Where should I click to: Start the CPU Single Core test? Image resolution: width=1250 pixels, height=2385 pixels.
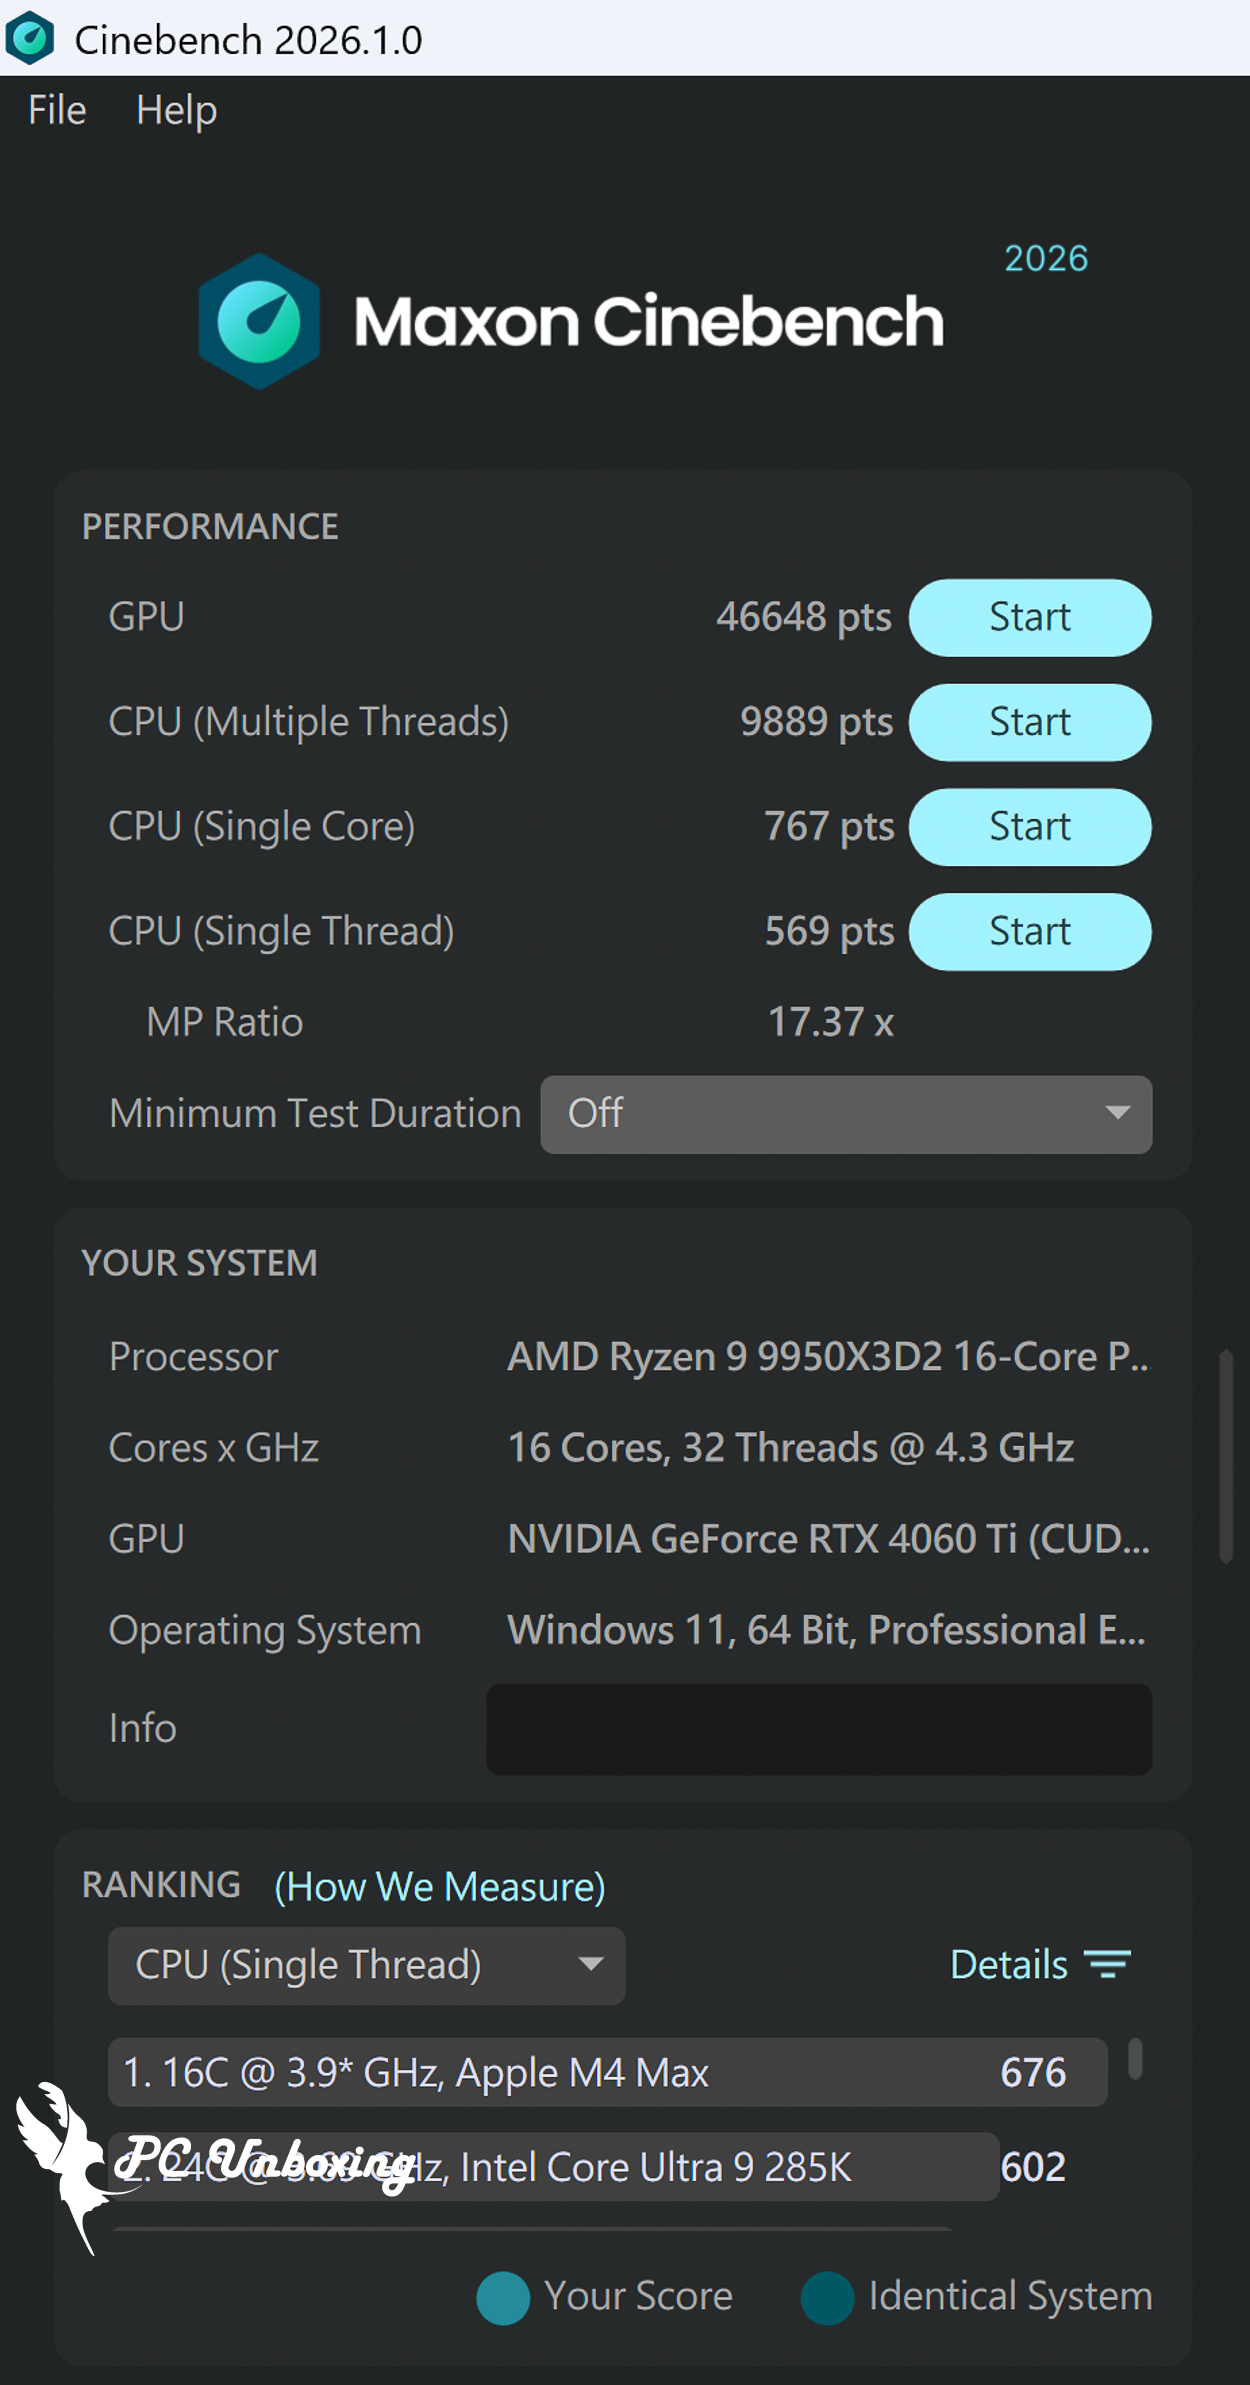click(x=1030, y=827)
